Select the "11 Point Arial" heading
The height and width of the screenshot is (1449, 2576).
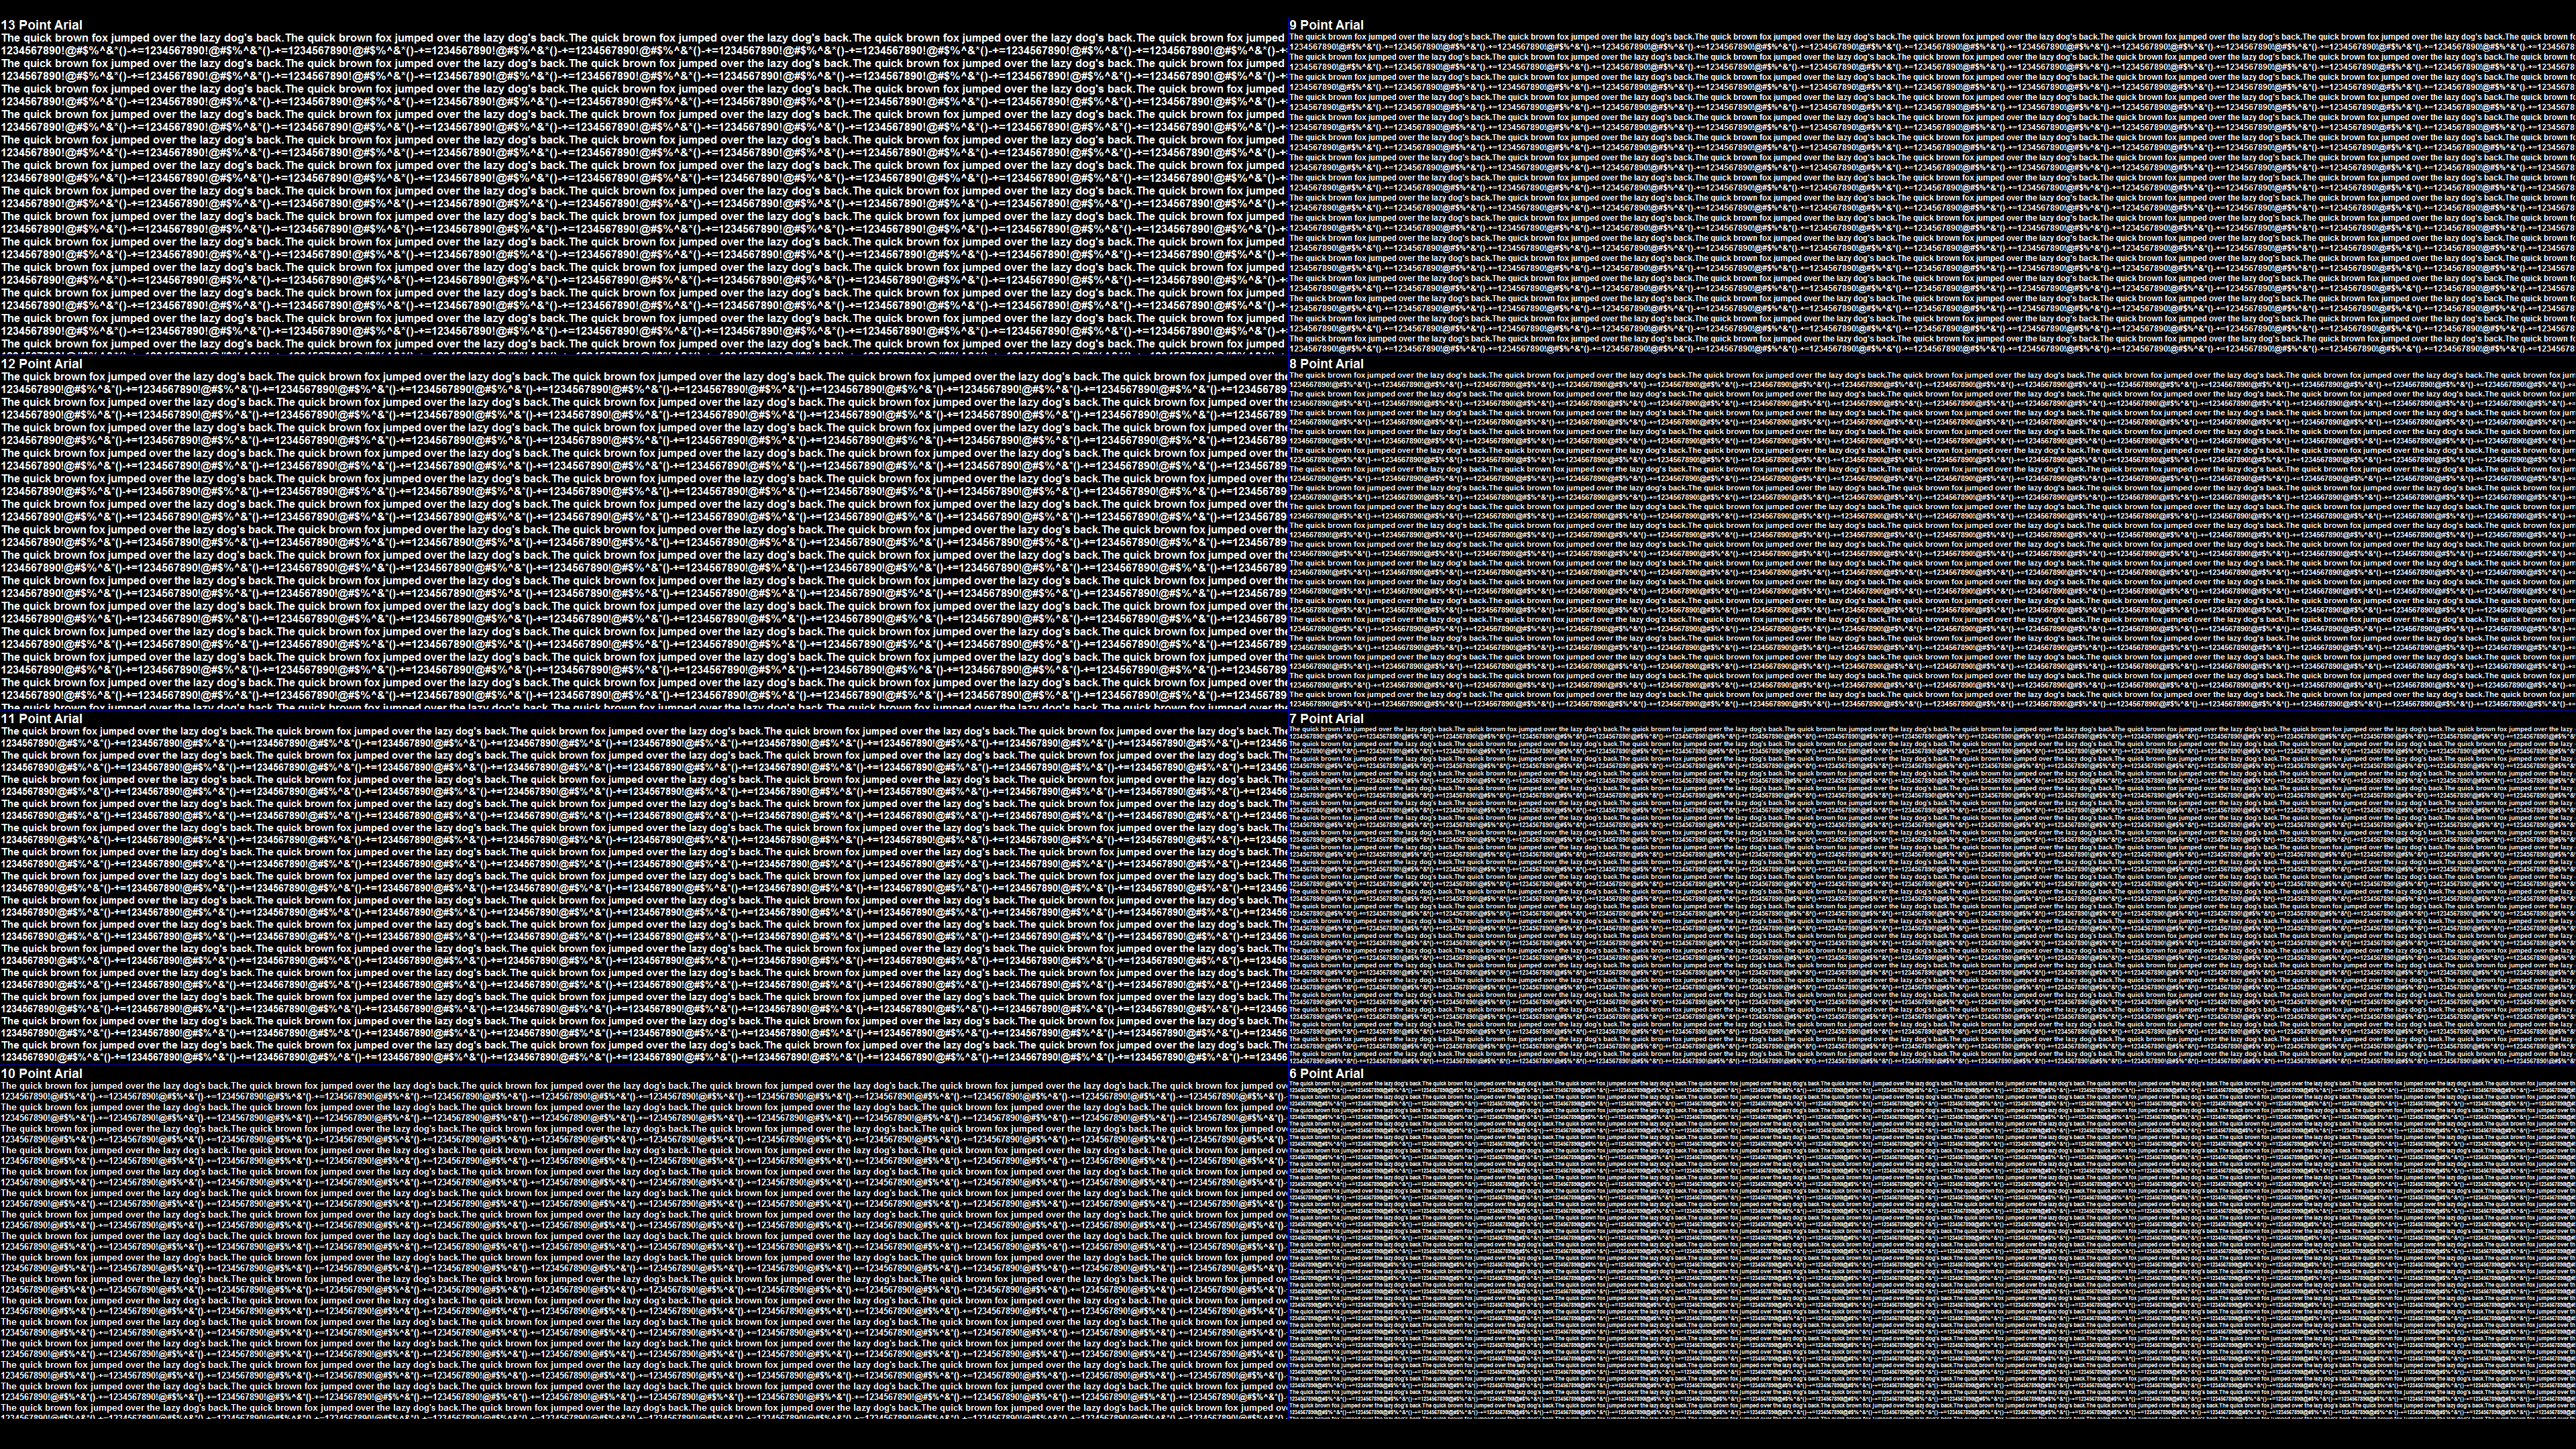point(42,719)
